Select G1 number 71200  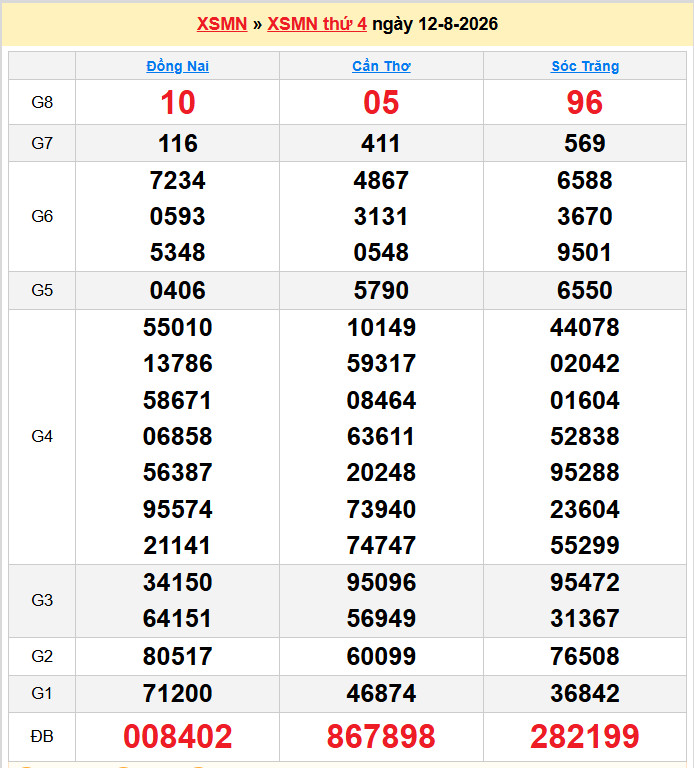point(177,693)
